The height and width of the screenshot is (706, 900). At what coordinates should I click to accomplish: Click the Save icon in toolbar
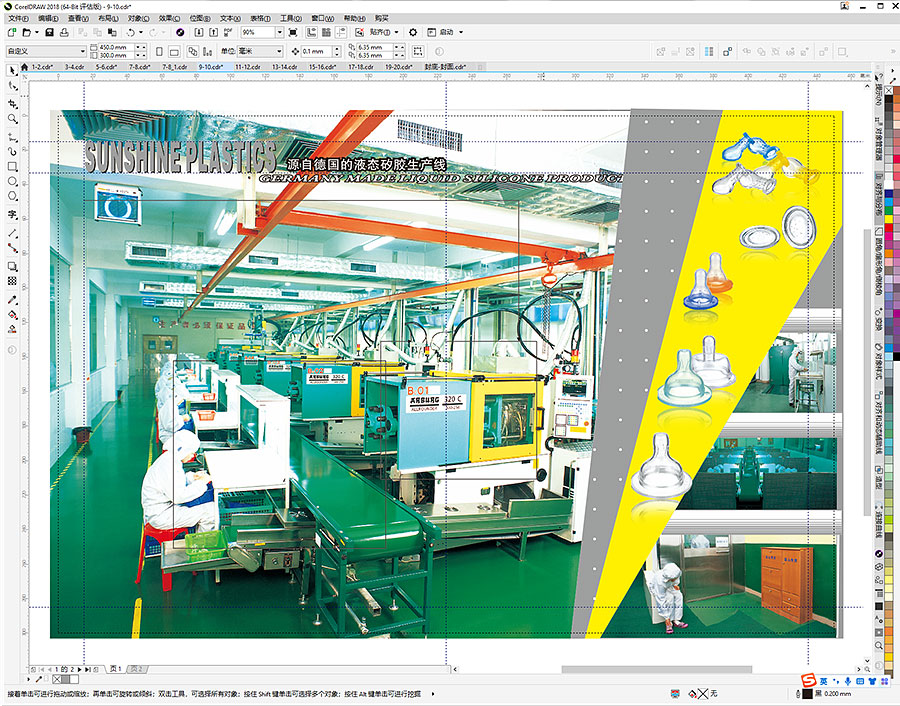49,32
